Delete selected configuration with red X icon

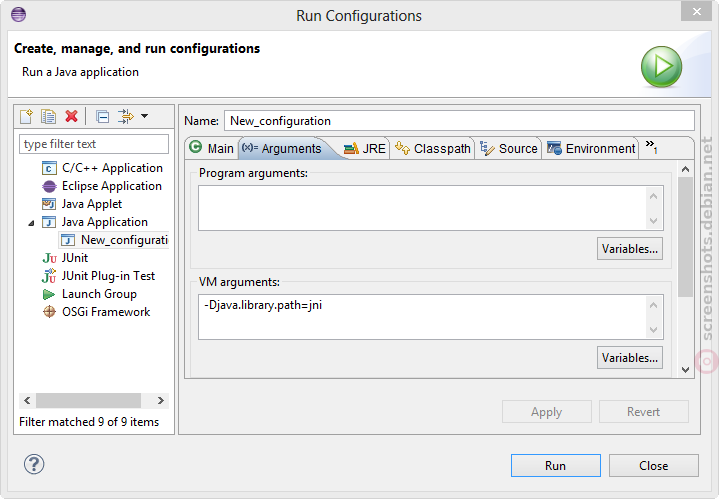click(x=72, y=116)
